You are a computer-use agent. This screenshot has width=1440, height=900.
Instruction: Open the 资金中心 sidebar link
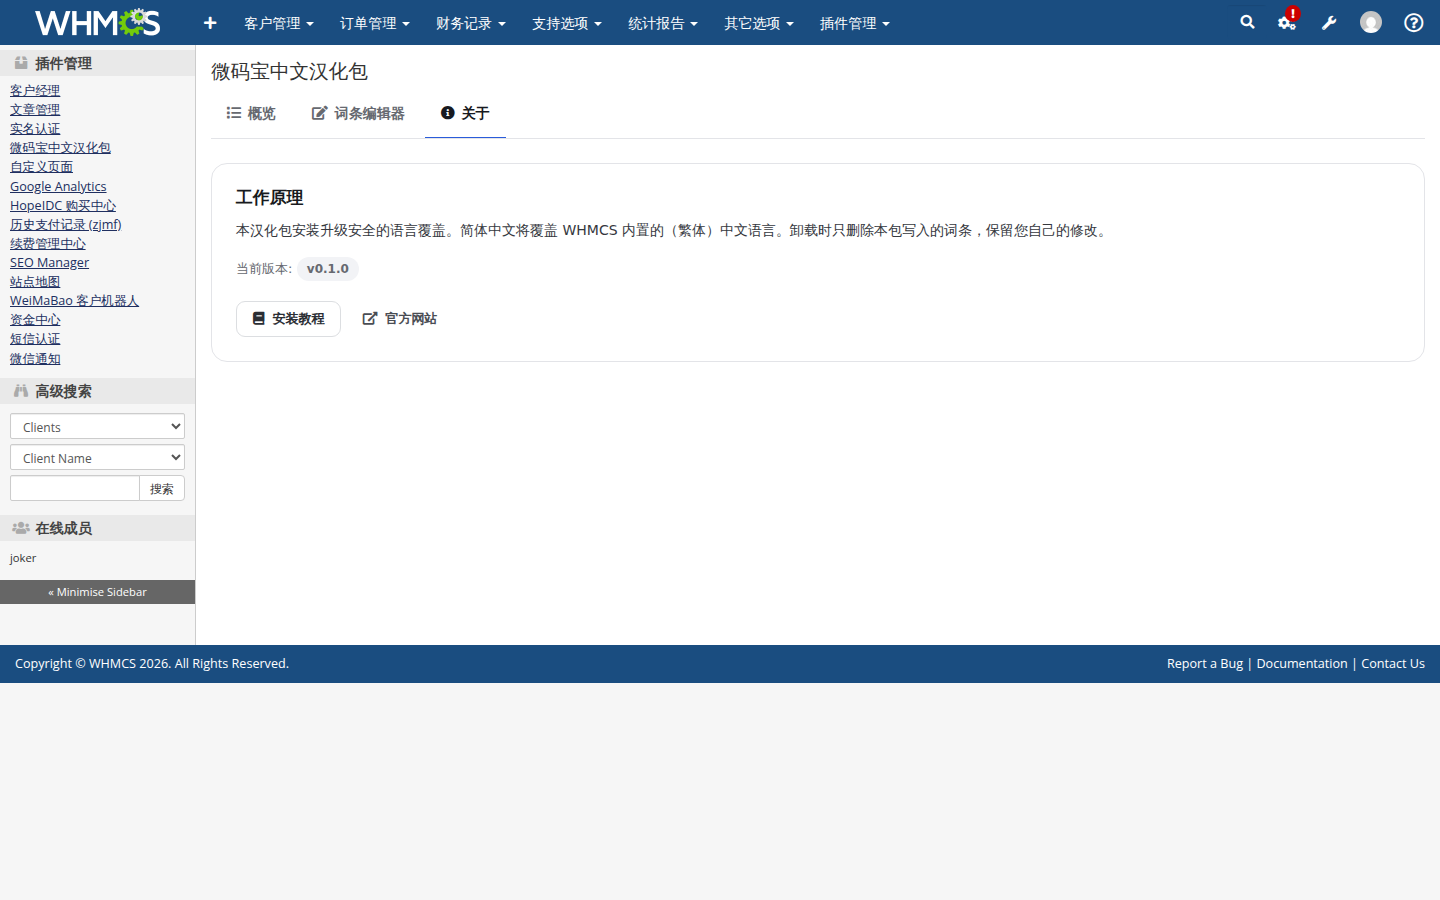point(35,319)
